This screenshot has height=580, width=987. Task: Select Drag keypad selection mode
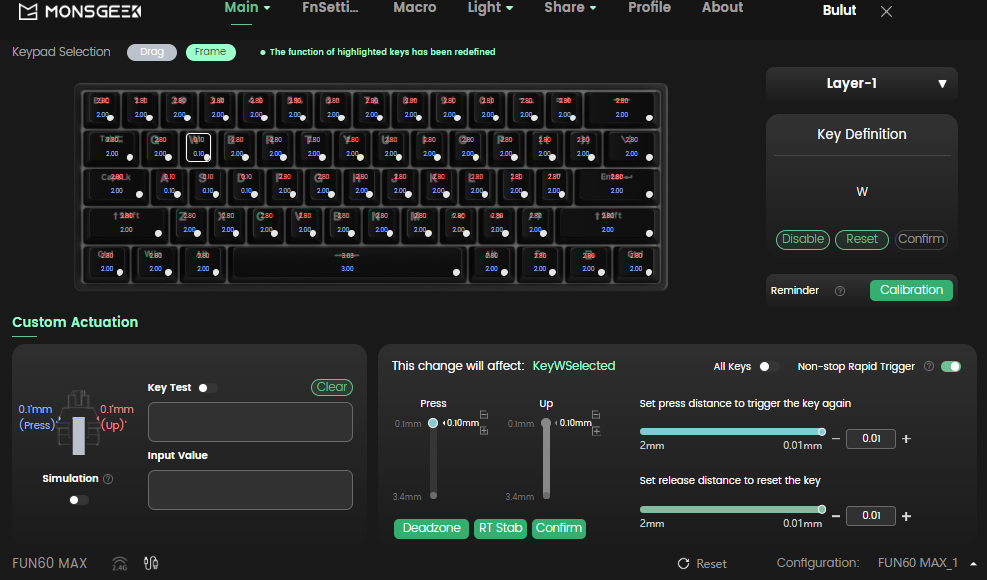click(x=152, y=52)
